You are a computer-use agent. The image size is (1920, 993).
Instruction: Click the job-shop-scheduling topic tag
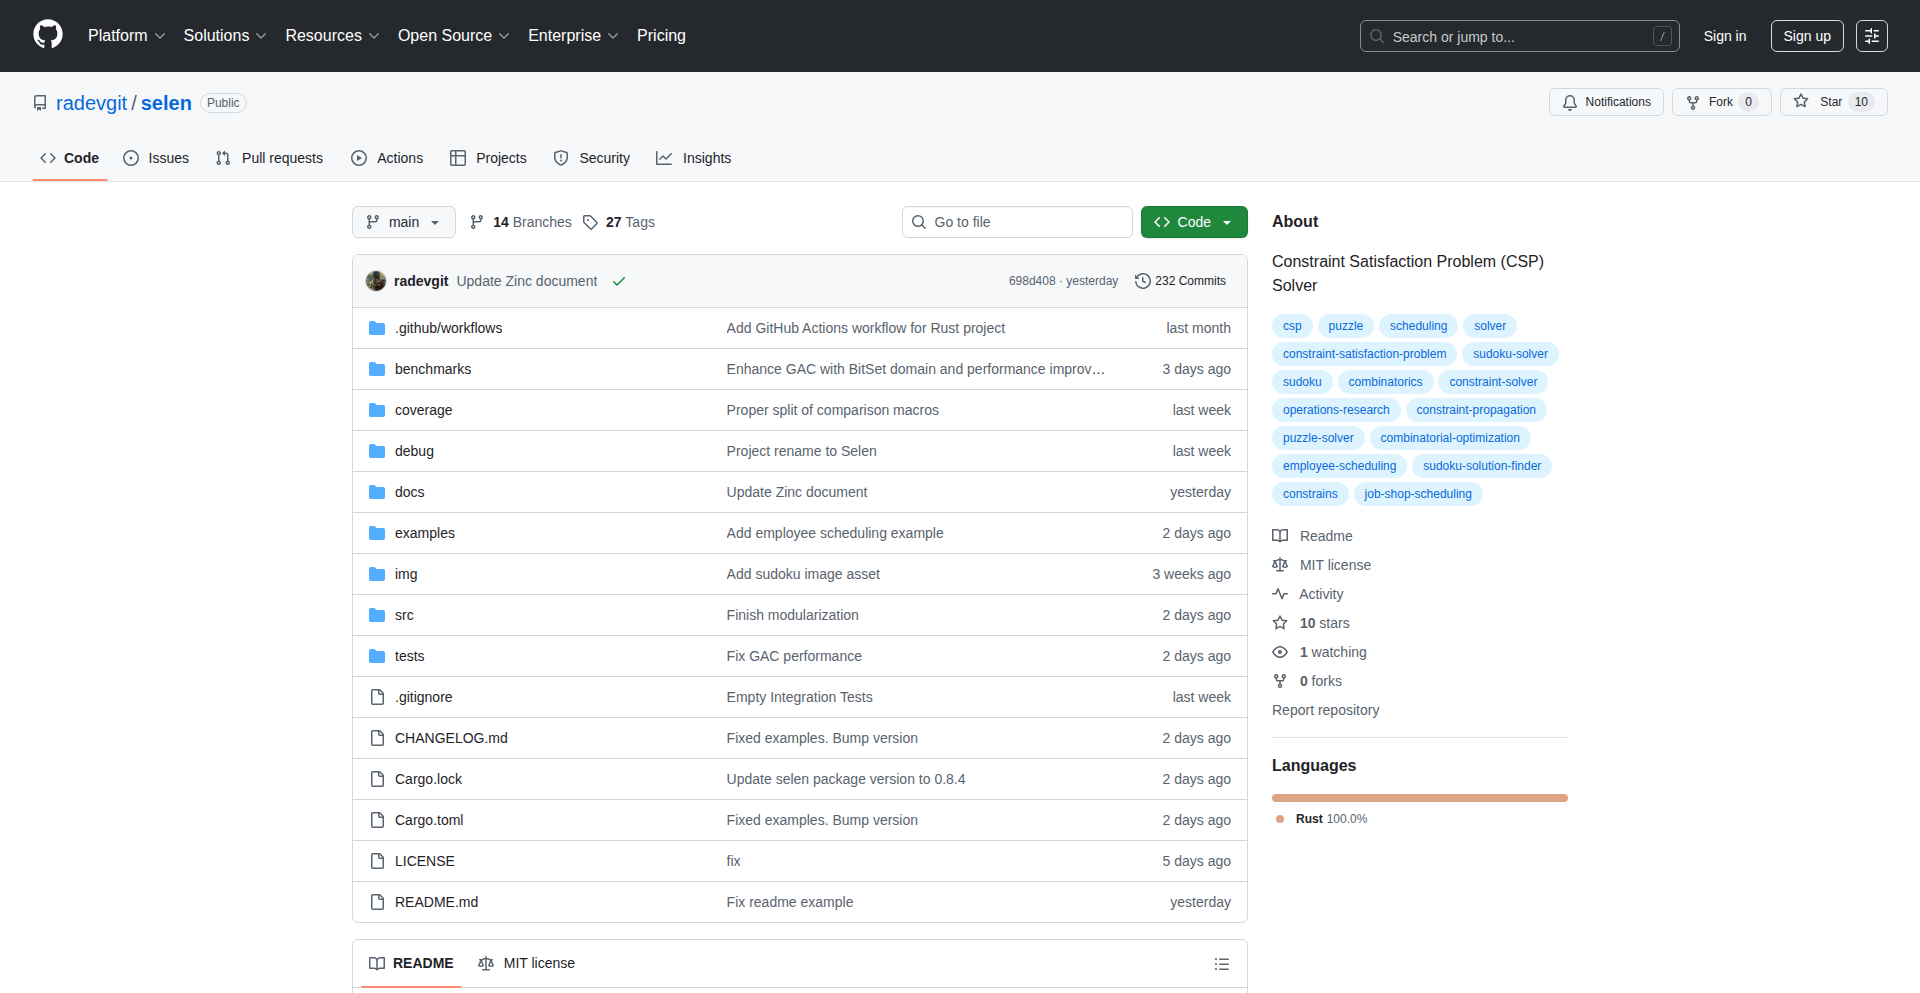(x=1417, y=494)
